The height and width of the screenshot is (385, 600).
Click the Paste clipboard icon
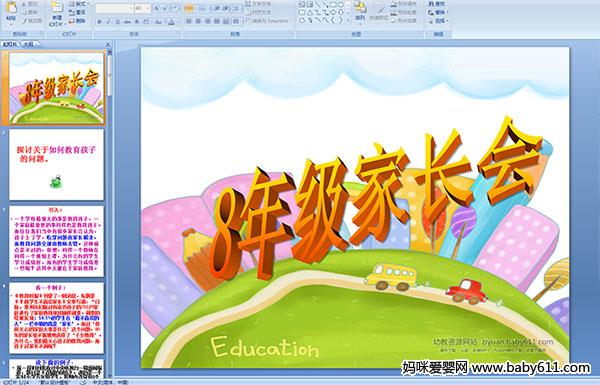pyautogui.click(x=11, y=8)
